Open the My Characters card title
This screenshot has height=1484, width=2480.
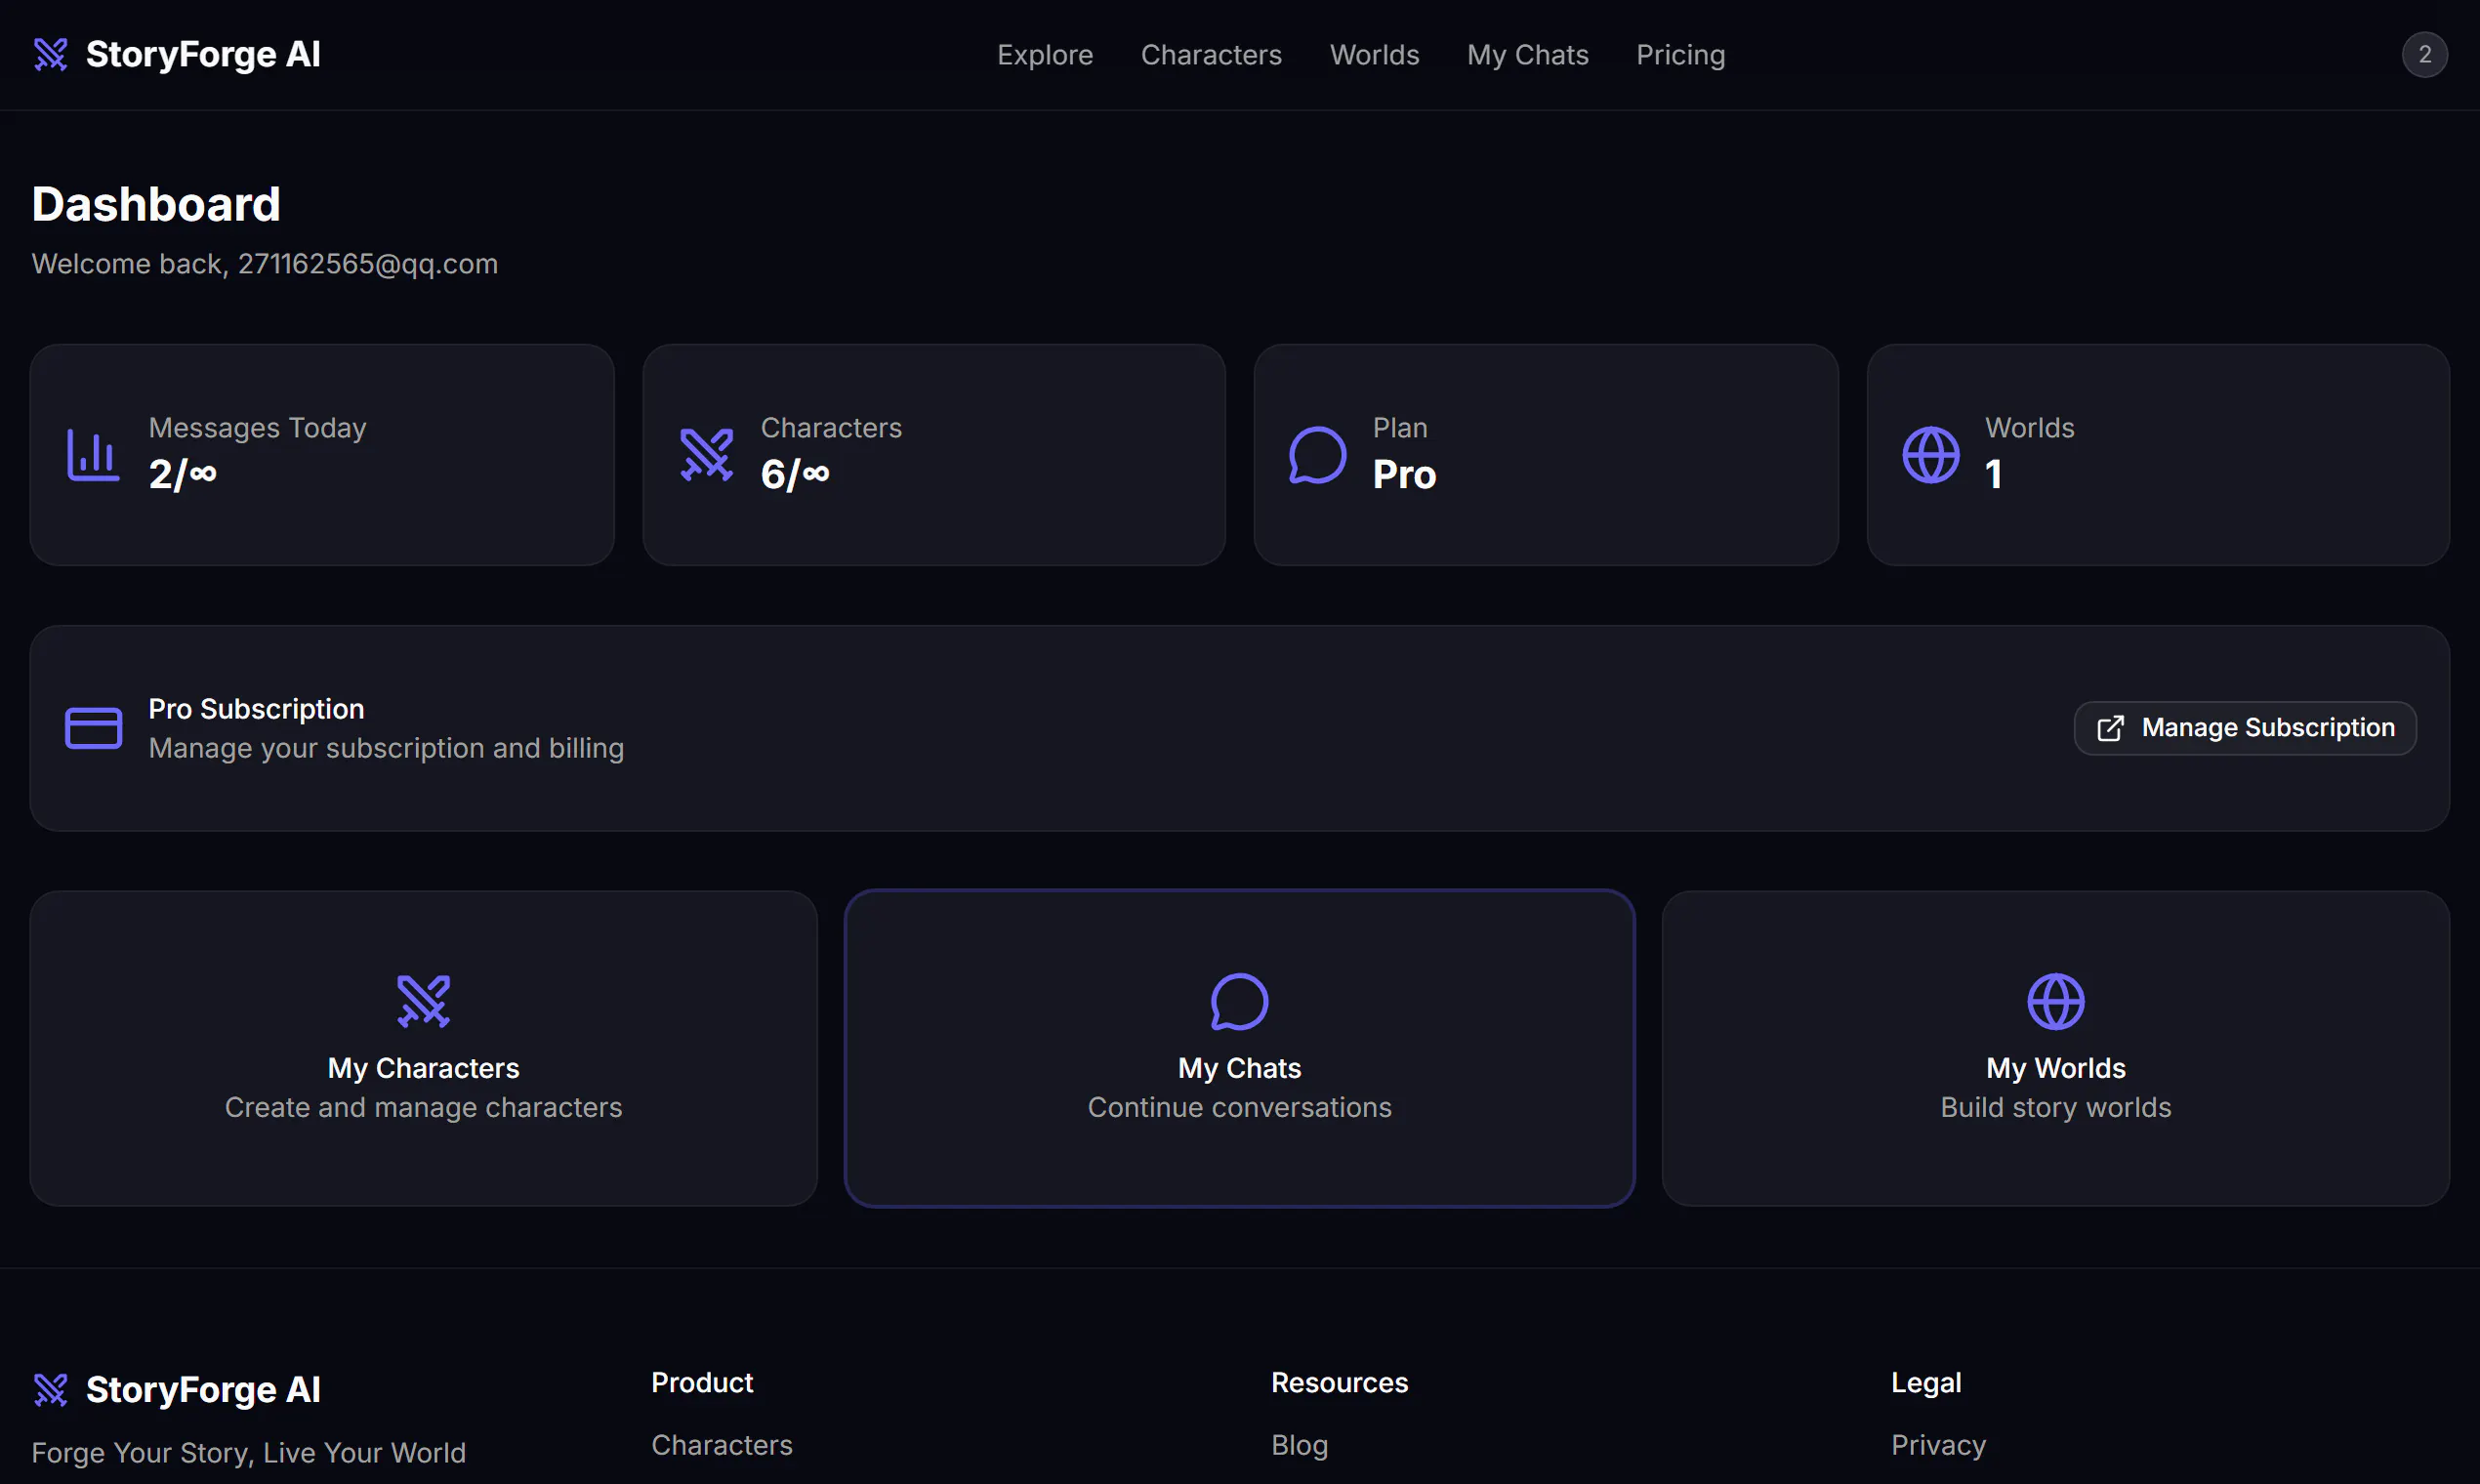click(x=423, y=1067)
